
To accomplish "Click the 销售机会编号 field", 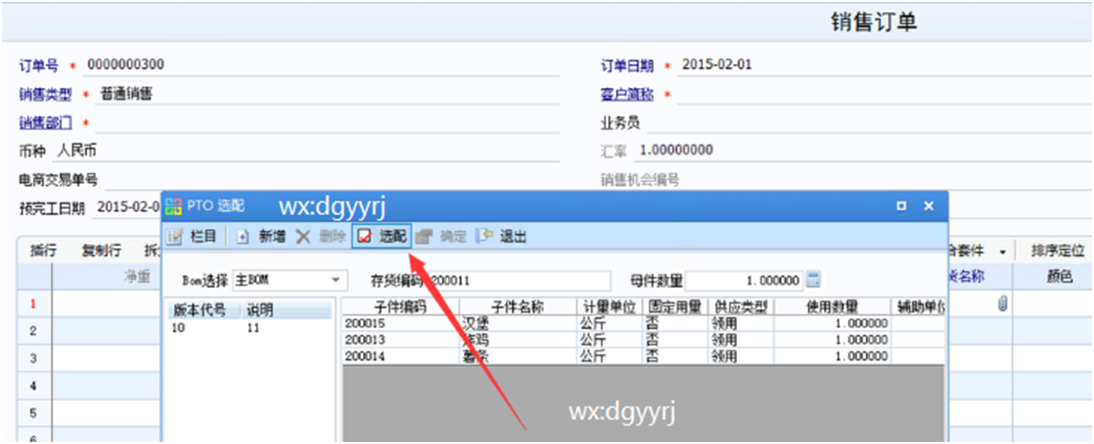I will click(888, 179).
